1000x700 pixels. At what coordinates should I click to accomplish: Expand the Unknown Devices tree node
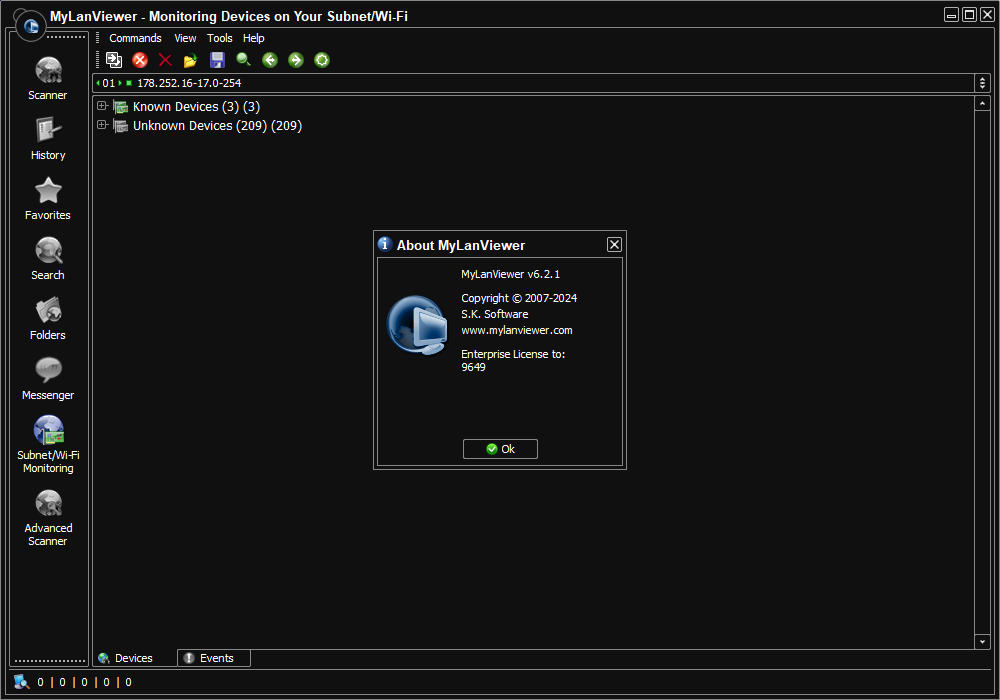(102, 125)
